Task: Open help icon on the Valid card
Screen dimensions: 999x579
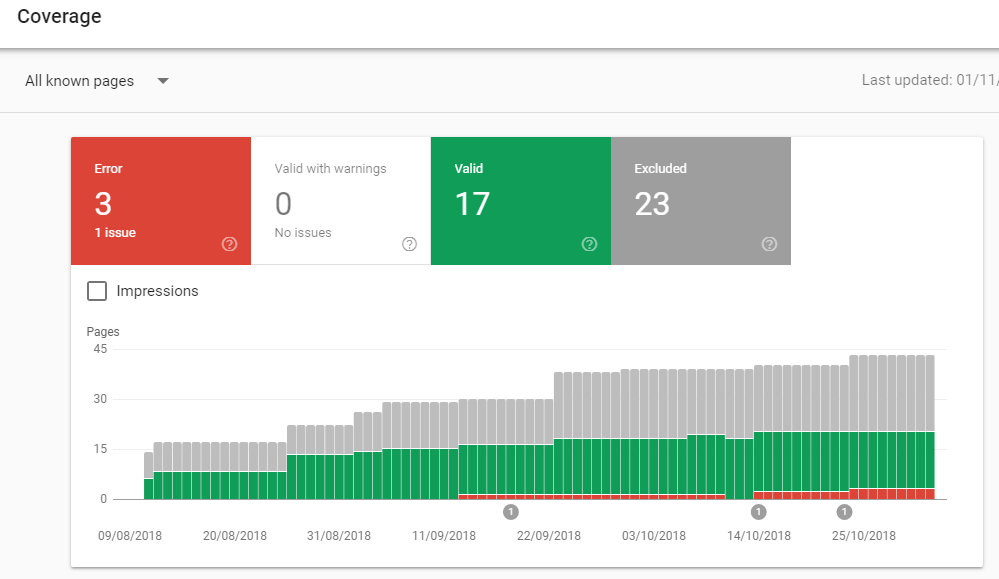Action: pyautogui.click(x=589, y=244)
